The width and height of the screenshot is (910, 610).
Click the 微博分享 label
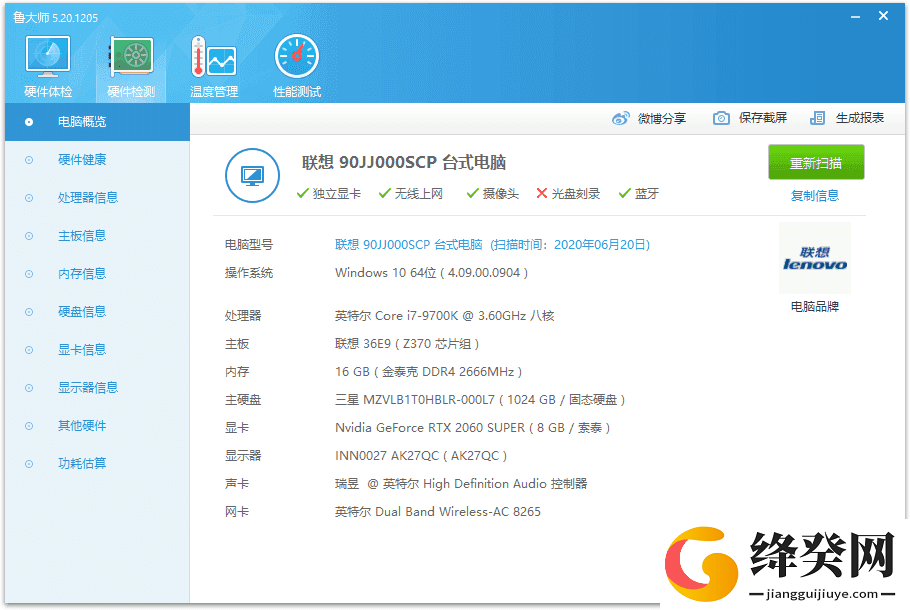pyautogui.click(x=662, y=118)
